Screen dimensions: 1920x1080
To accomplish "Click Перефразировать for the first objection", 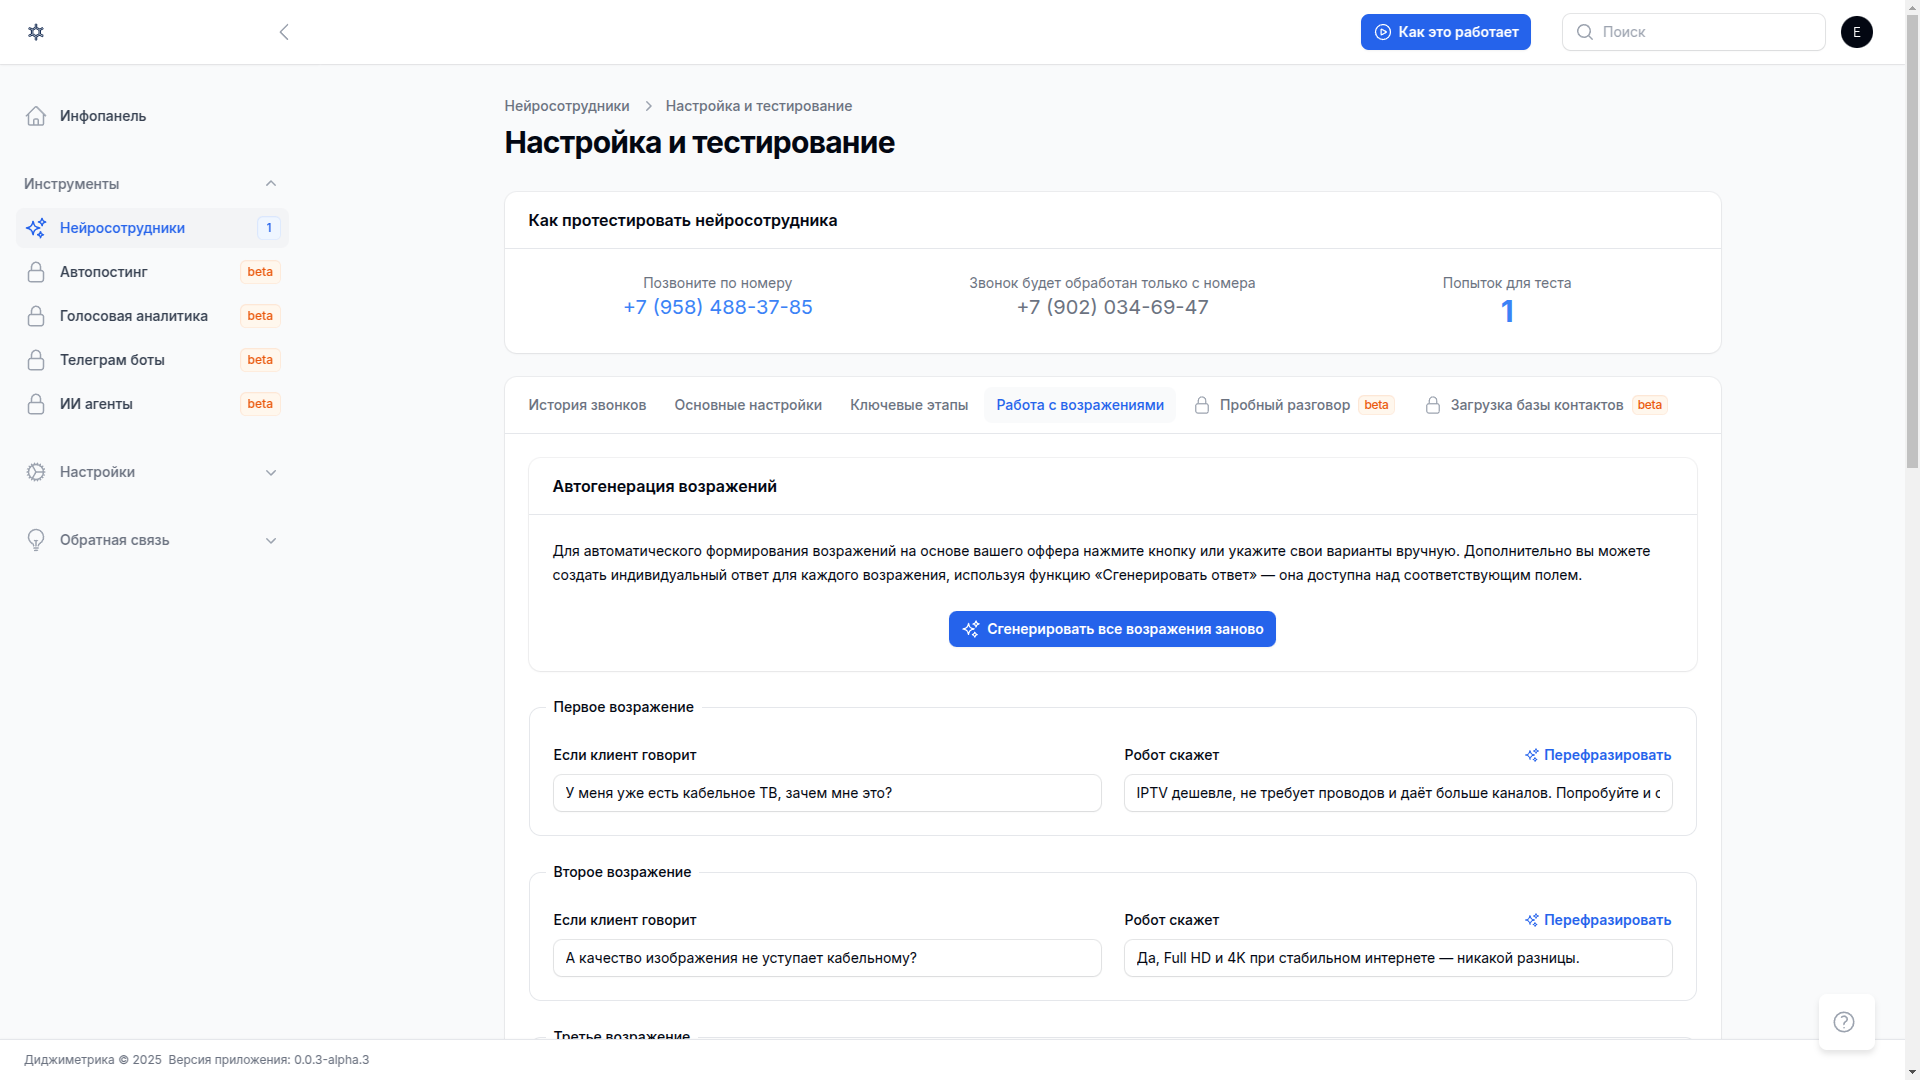I will (1598, 755).
